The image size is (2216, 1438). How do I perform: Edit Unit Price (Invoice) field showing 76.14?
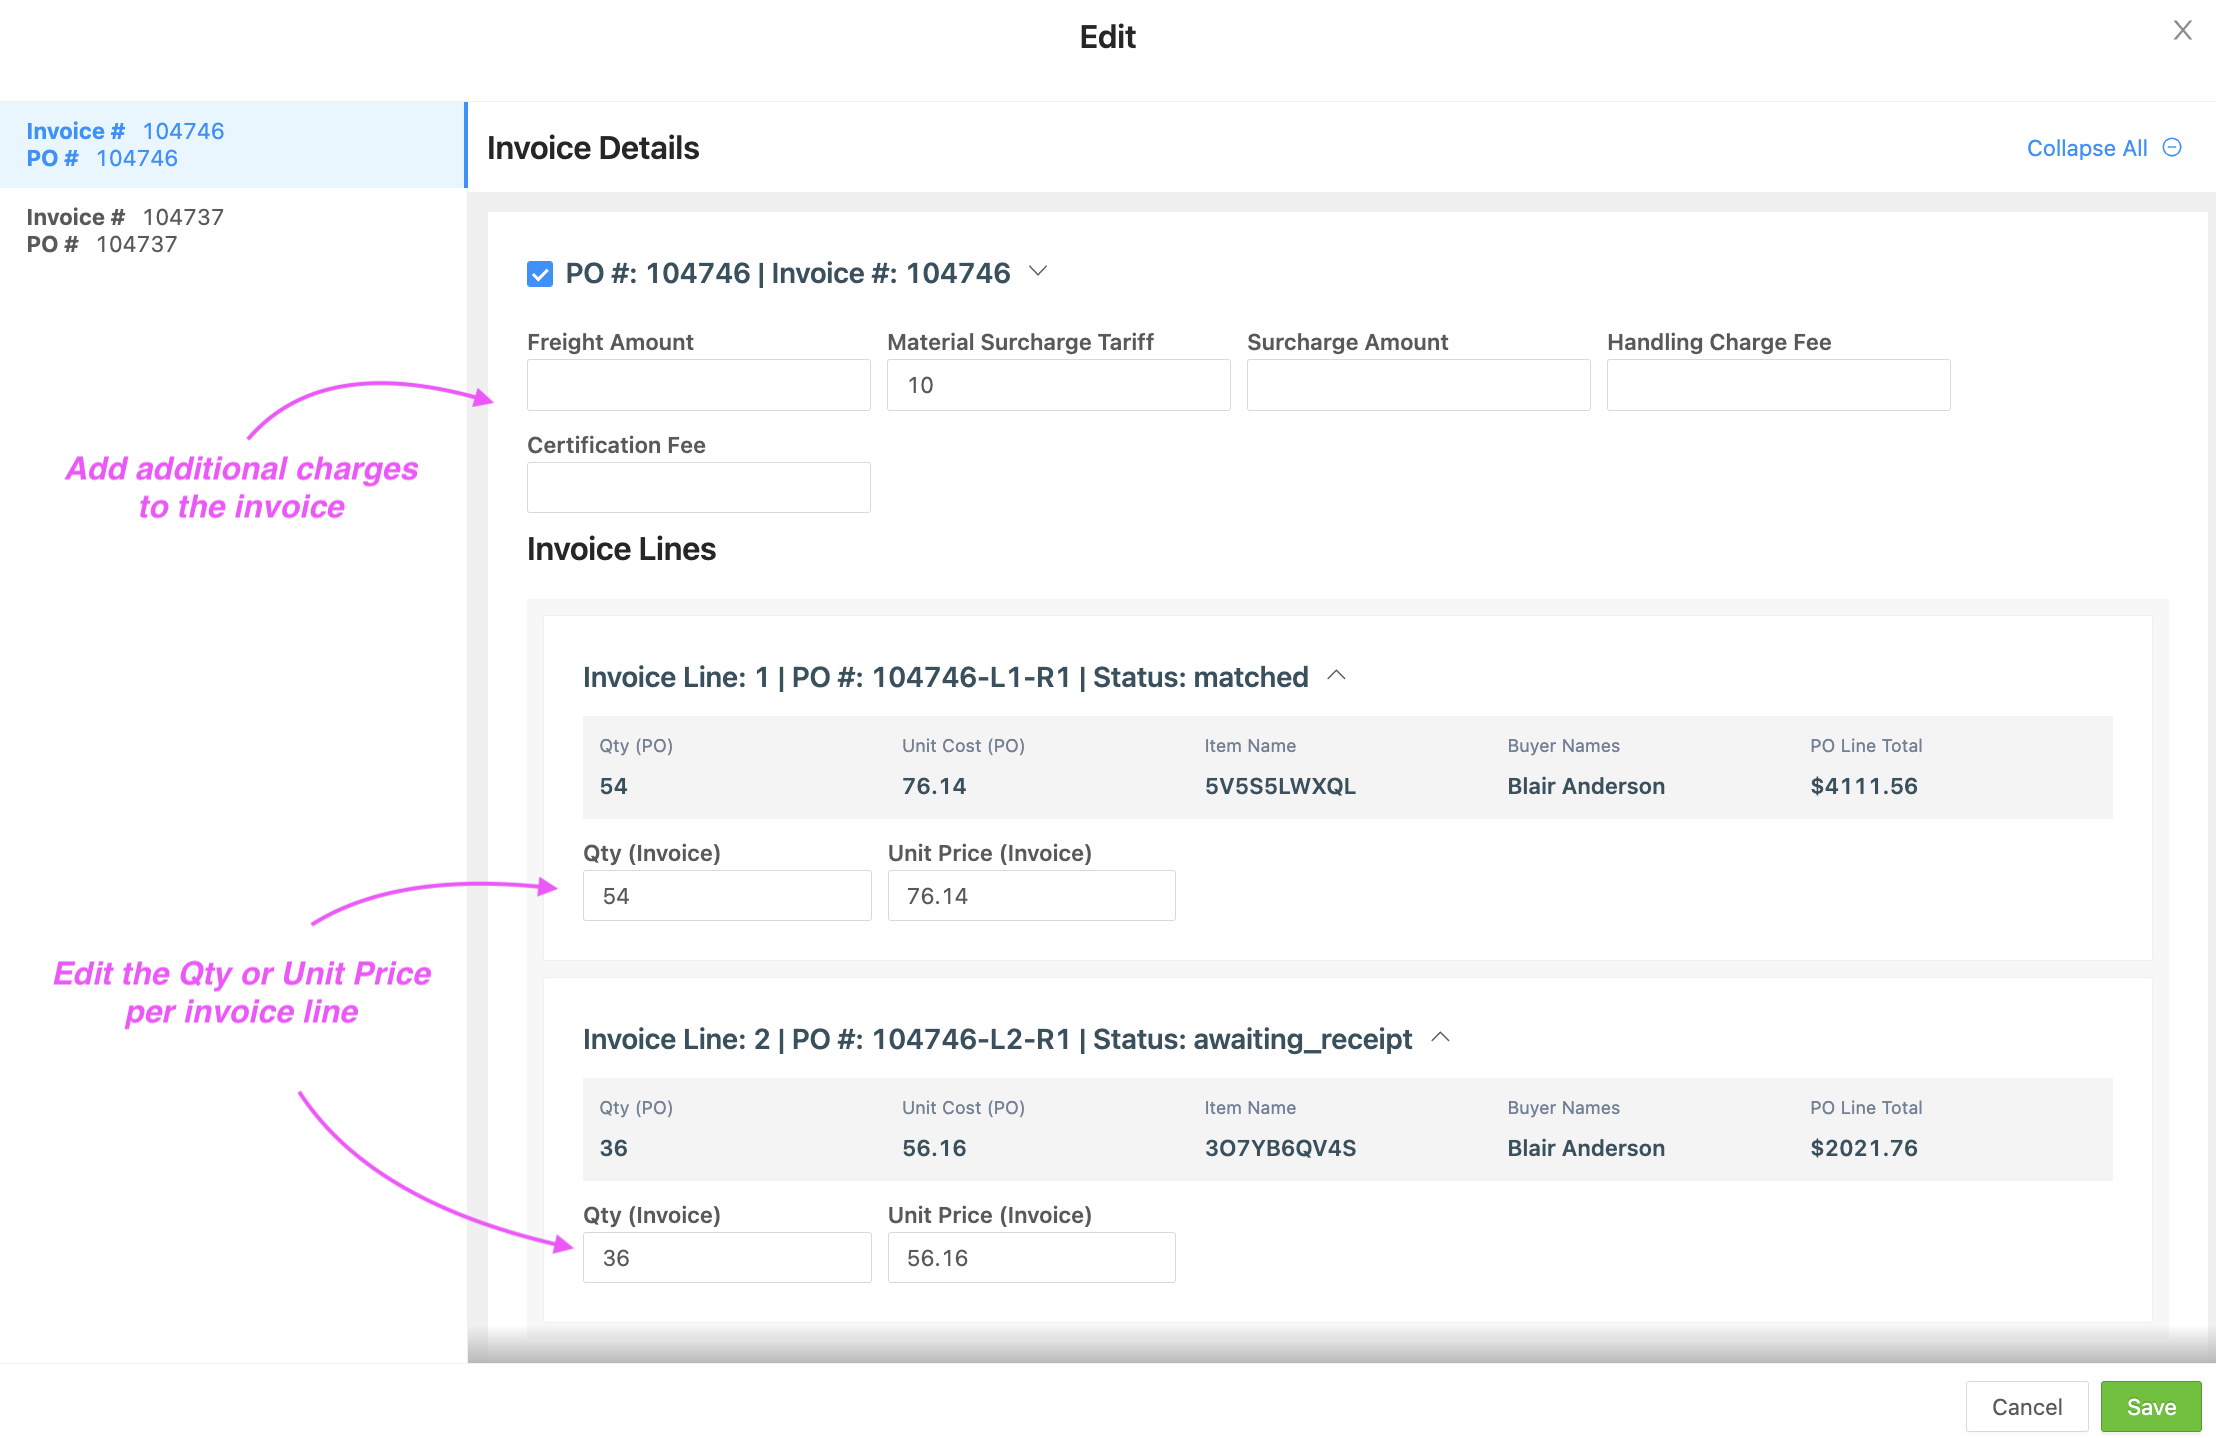click(x=1032, y=896)
